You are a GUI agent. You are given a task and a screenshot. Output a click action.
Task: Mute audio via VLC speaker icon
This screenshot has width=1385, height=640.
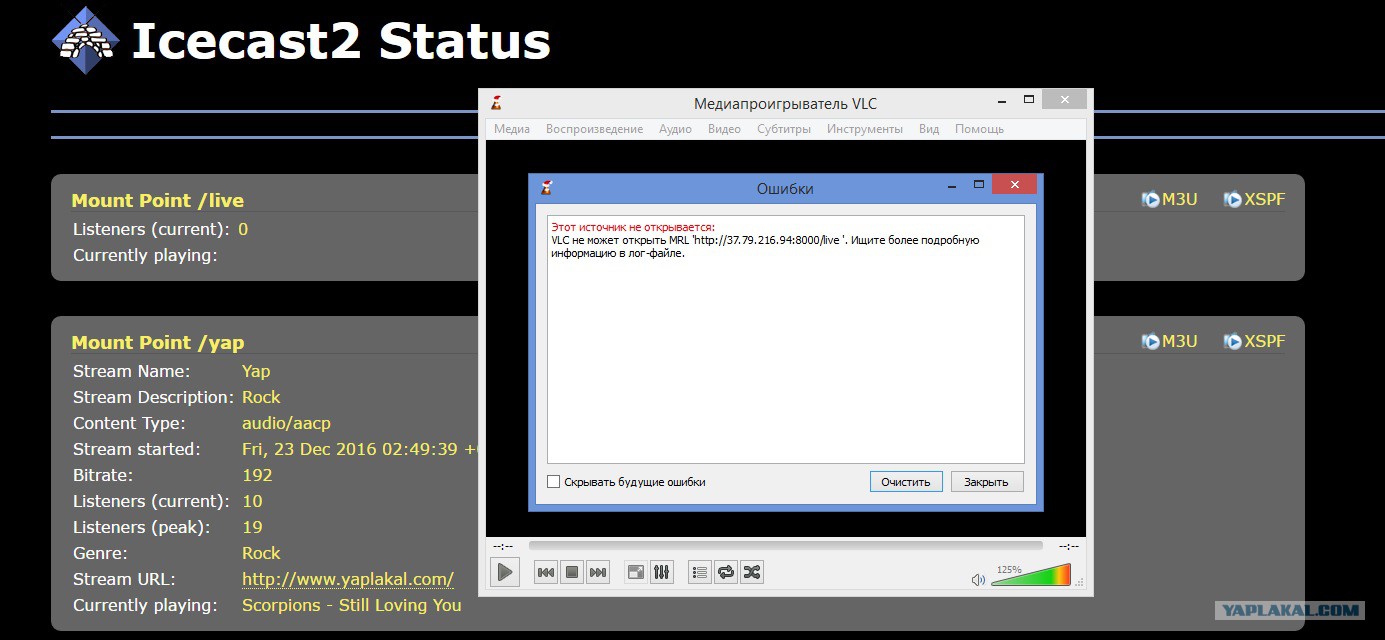pos(978,579)
